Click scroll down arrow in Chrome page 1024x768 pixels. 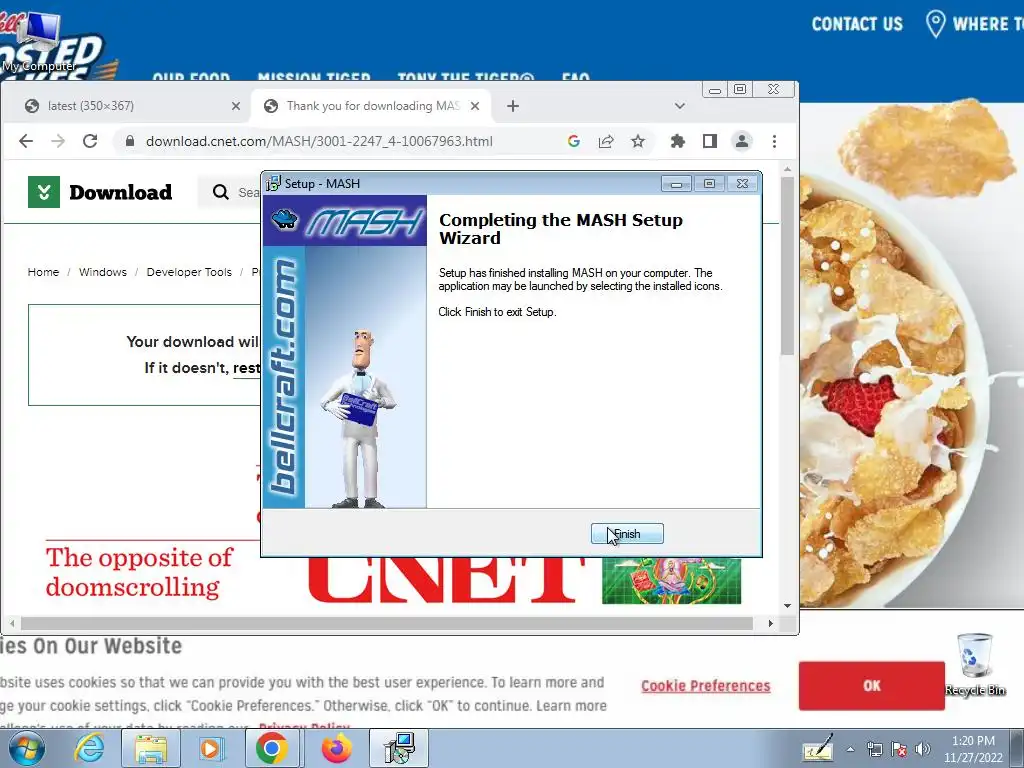coord(788,606)
